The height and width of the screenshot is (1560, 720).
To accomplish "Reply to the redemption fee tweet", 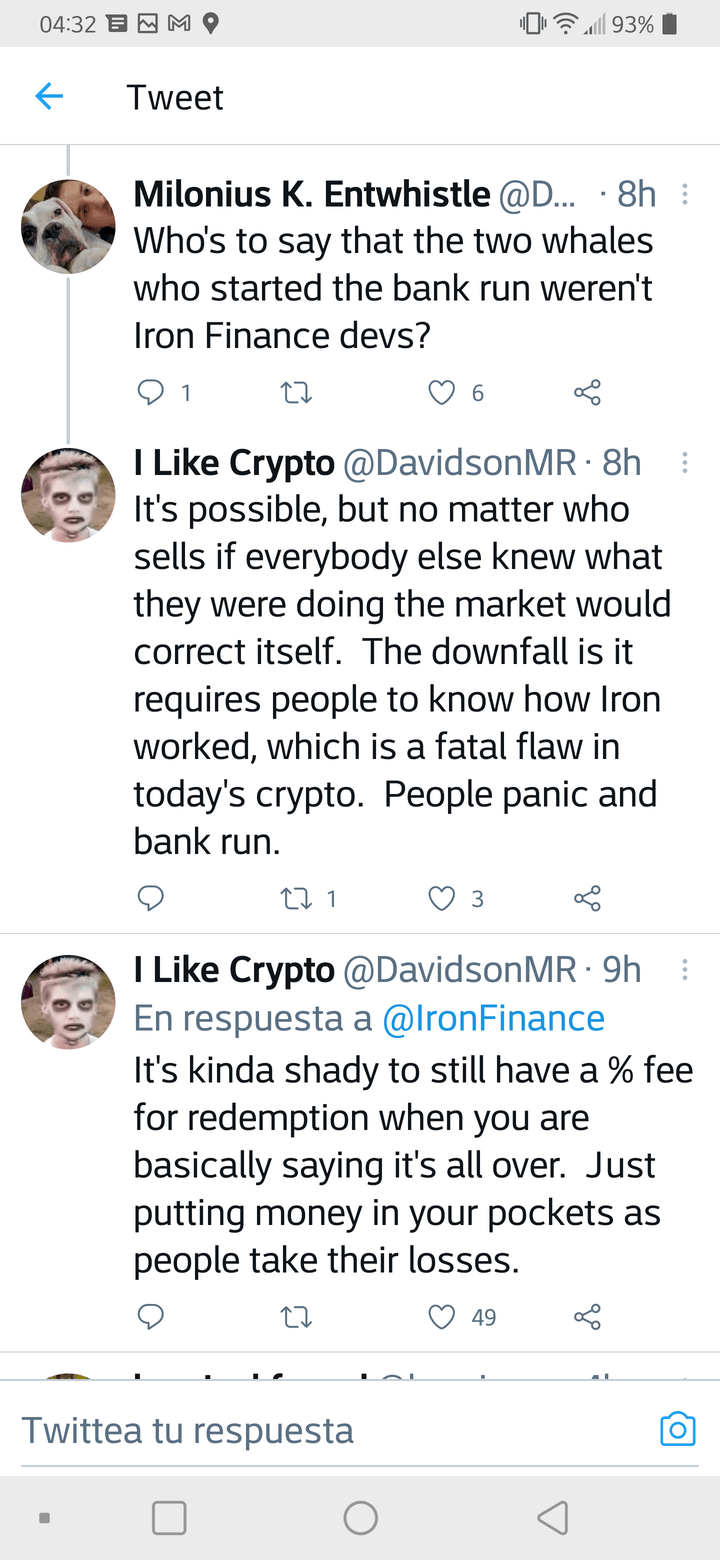I will tap(150, 1317).
